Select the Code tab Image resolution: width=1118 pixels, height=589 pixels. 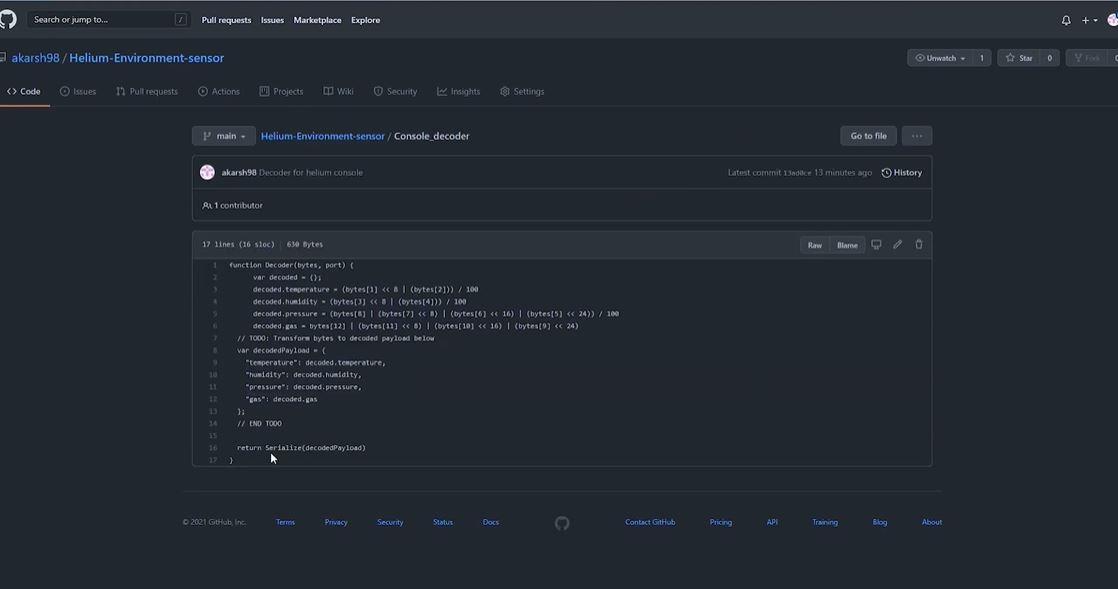coord(24,91)
